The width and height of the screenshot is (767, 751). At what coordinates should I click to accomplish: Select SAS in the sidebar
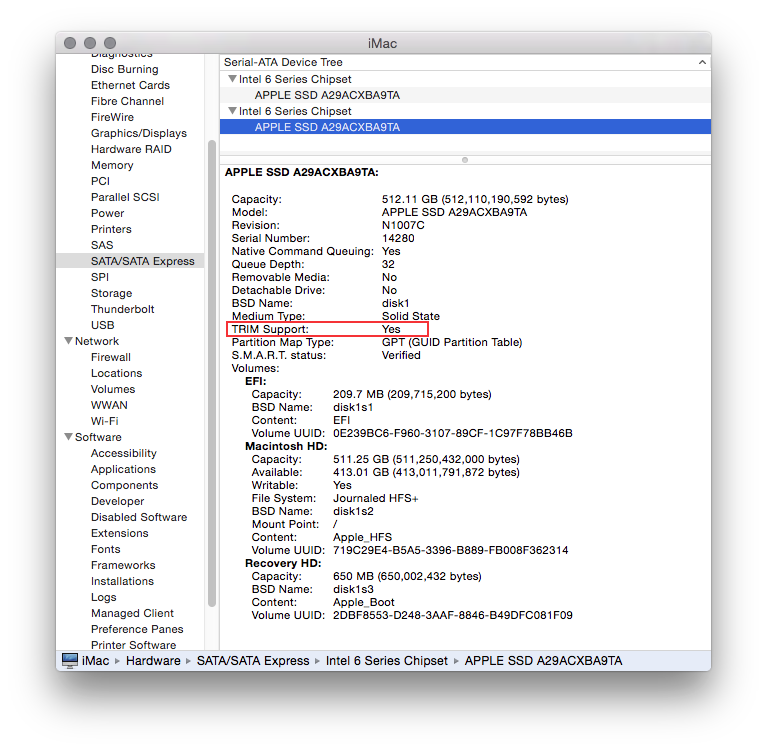click(x=102, y=245)
